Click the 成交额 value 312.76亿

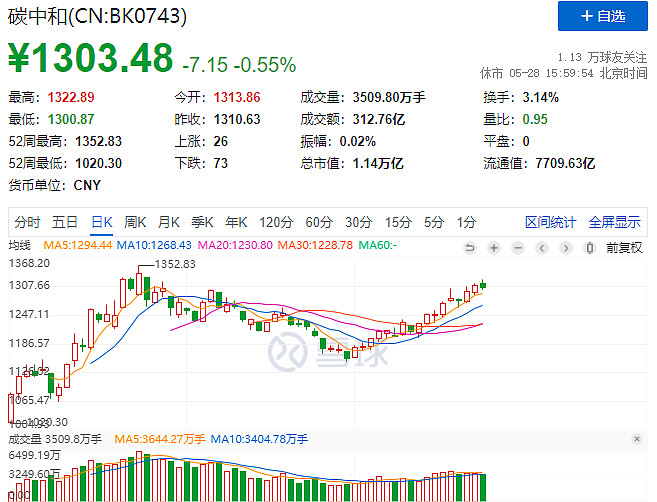coord(379,119)
